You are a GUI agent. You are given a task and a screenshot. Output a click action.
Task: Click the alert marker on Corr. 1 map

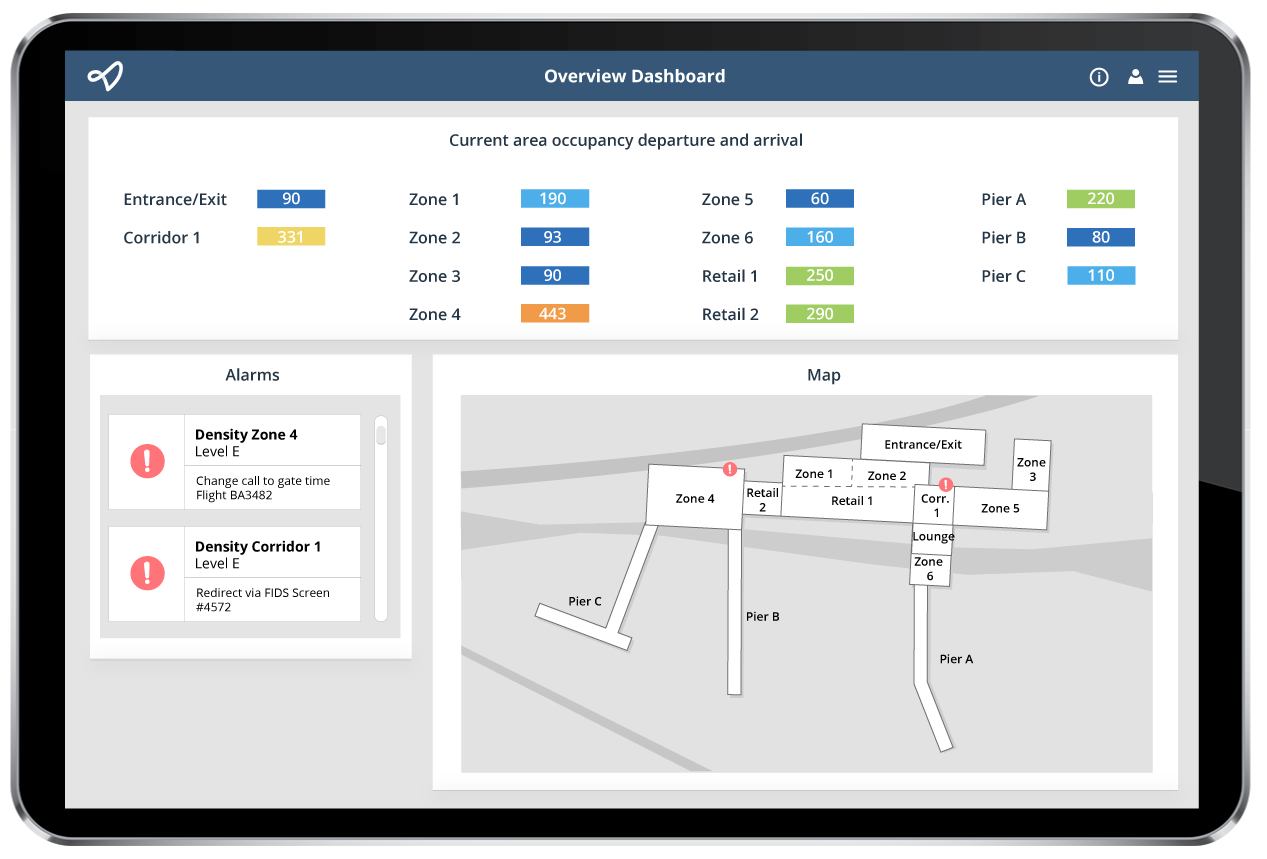pos(946,485)
